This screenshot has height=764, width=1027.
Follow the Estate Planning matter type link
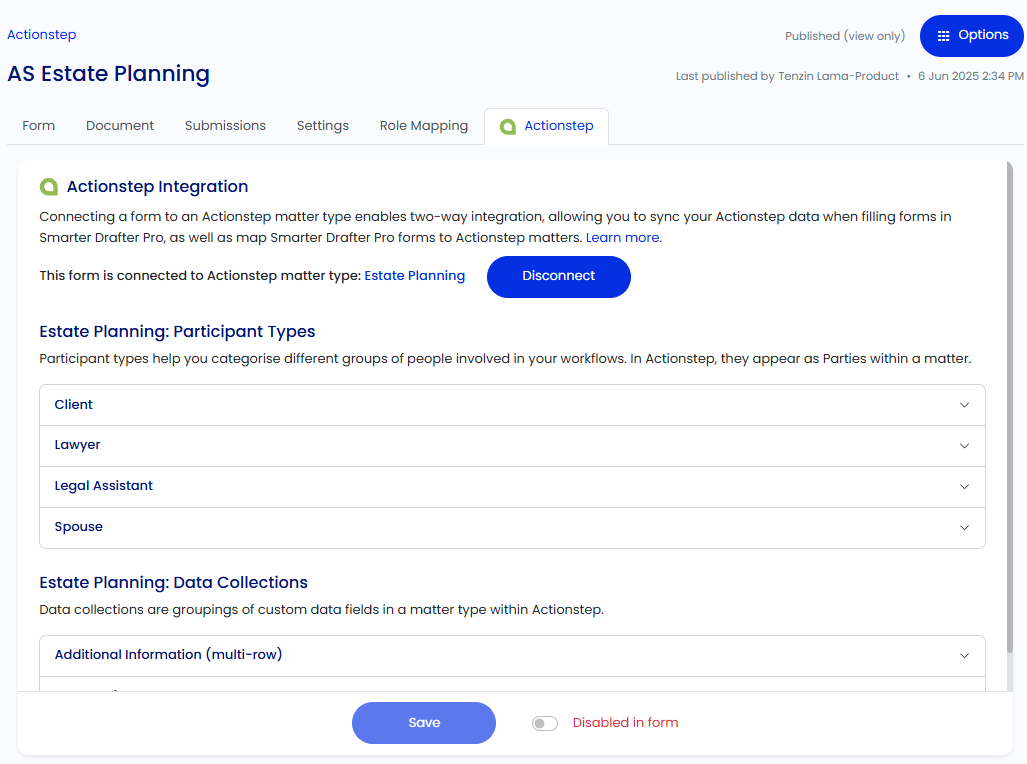point(415,276)
